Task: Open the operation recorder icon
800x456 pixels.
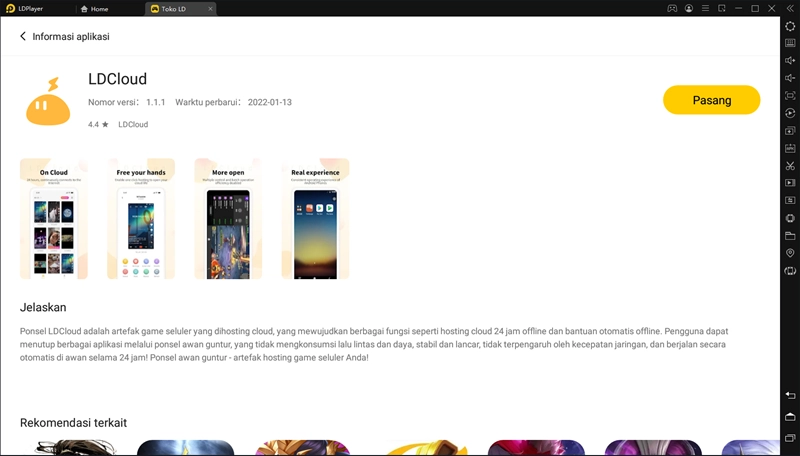Action: [790, 200]
